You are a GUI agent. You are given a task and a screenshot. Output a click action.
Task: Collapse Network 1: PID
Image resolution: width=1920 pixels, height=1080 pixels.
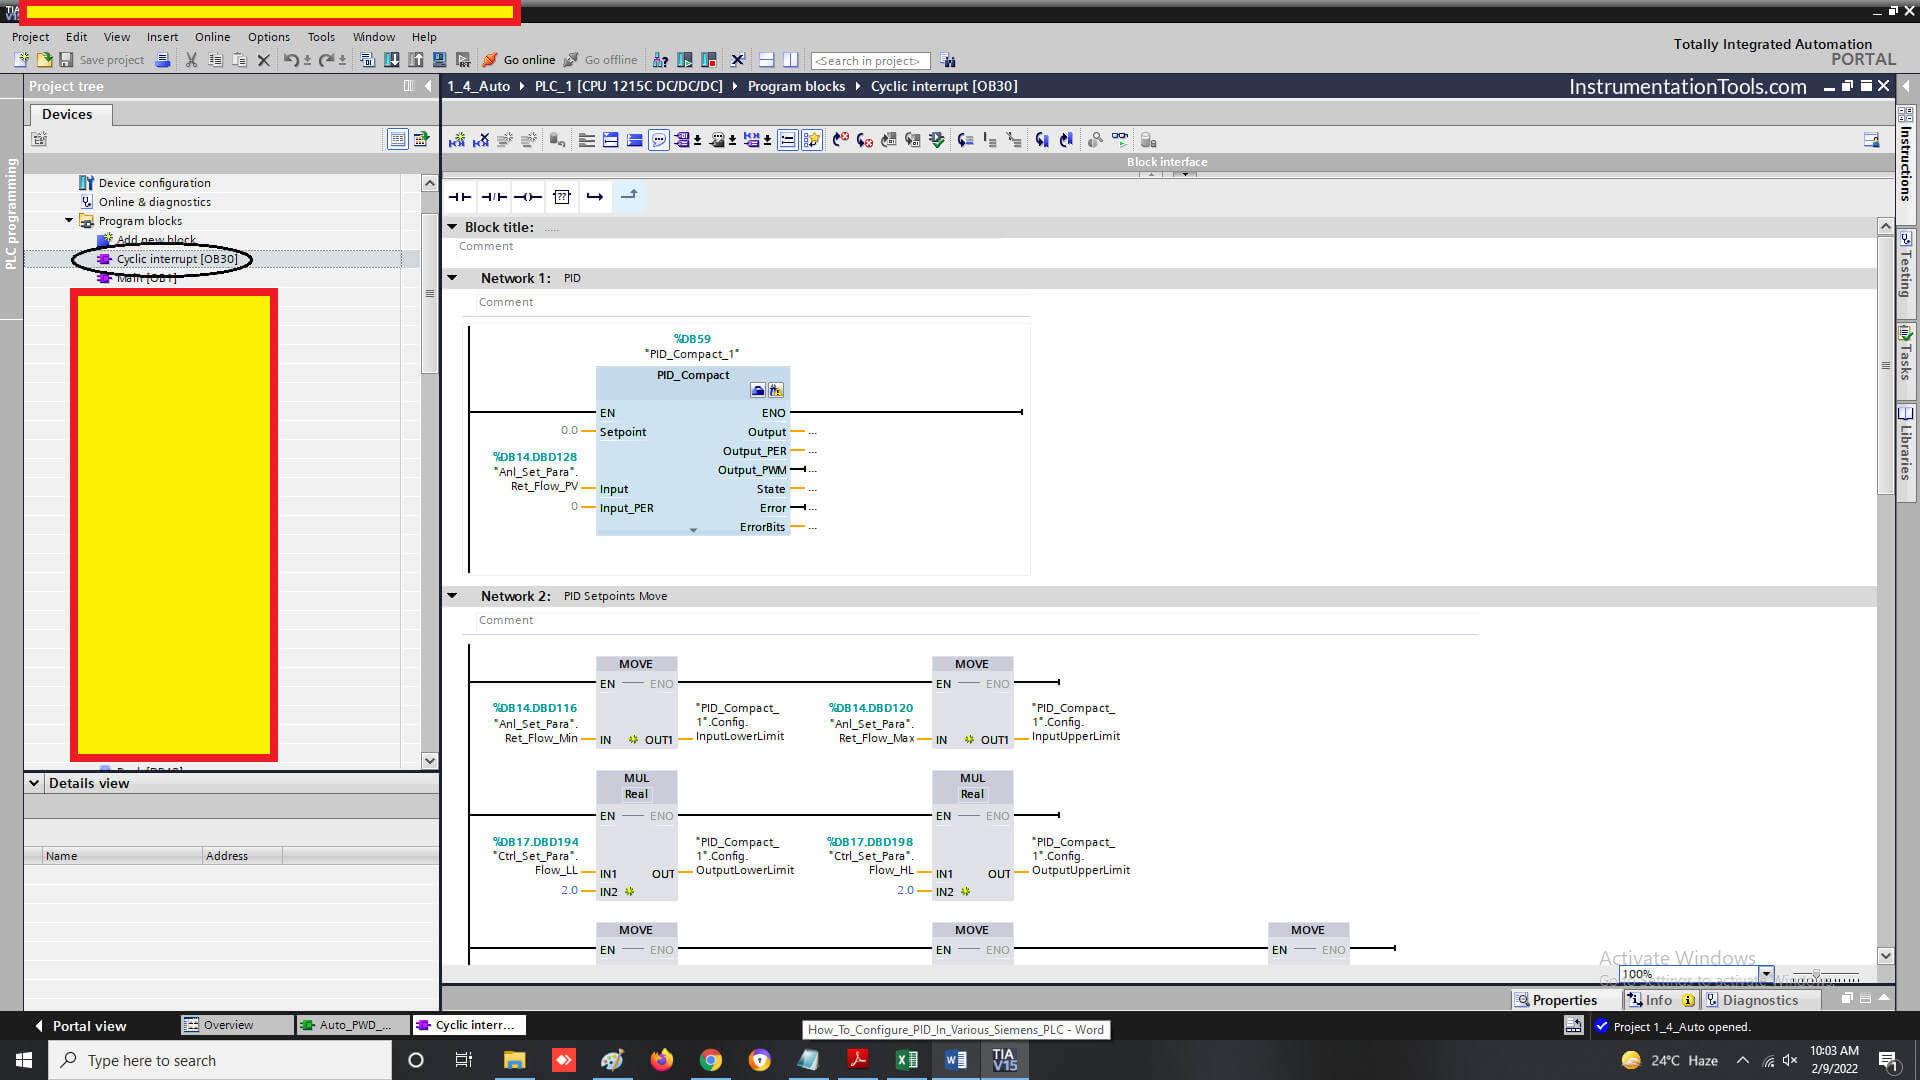[452, 278]
